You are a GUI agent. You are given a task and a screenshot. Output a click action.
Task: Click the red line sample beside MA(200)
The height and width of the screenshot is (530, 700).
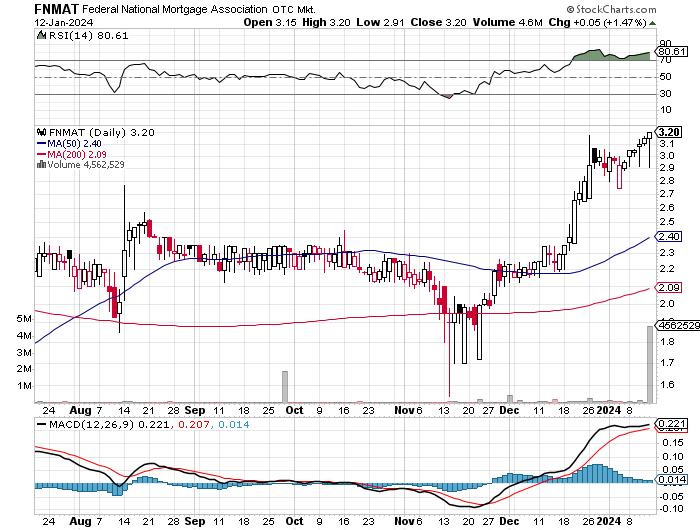(42, 154)
